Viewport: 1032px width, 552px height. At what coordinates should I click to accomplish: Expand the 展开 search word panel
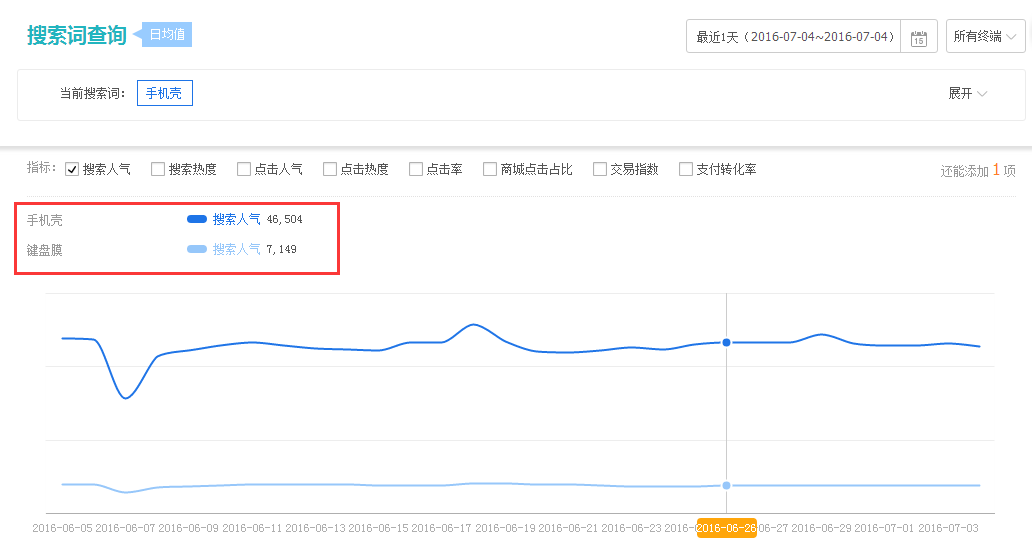click(x=967, y=93)
